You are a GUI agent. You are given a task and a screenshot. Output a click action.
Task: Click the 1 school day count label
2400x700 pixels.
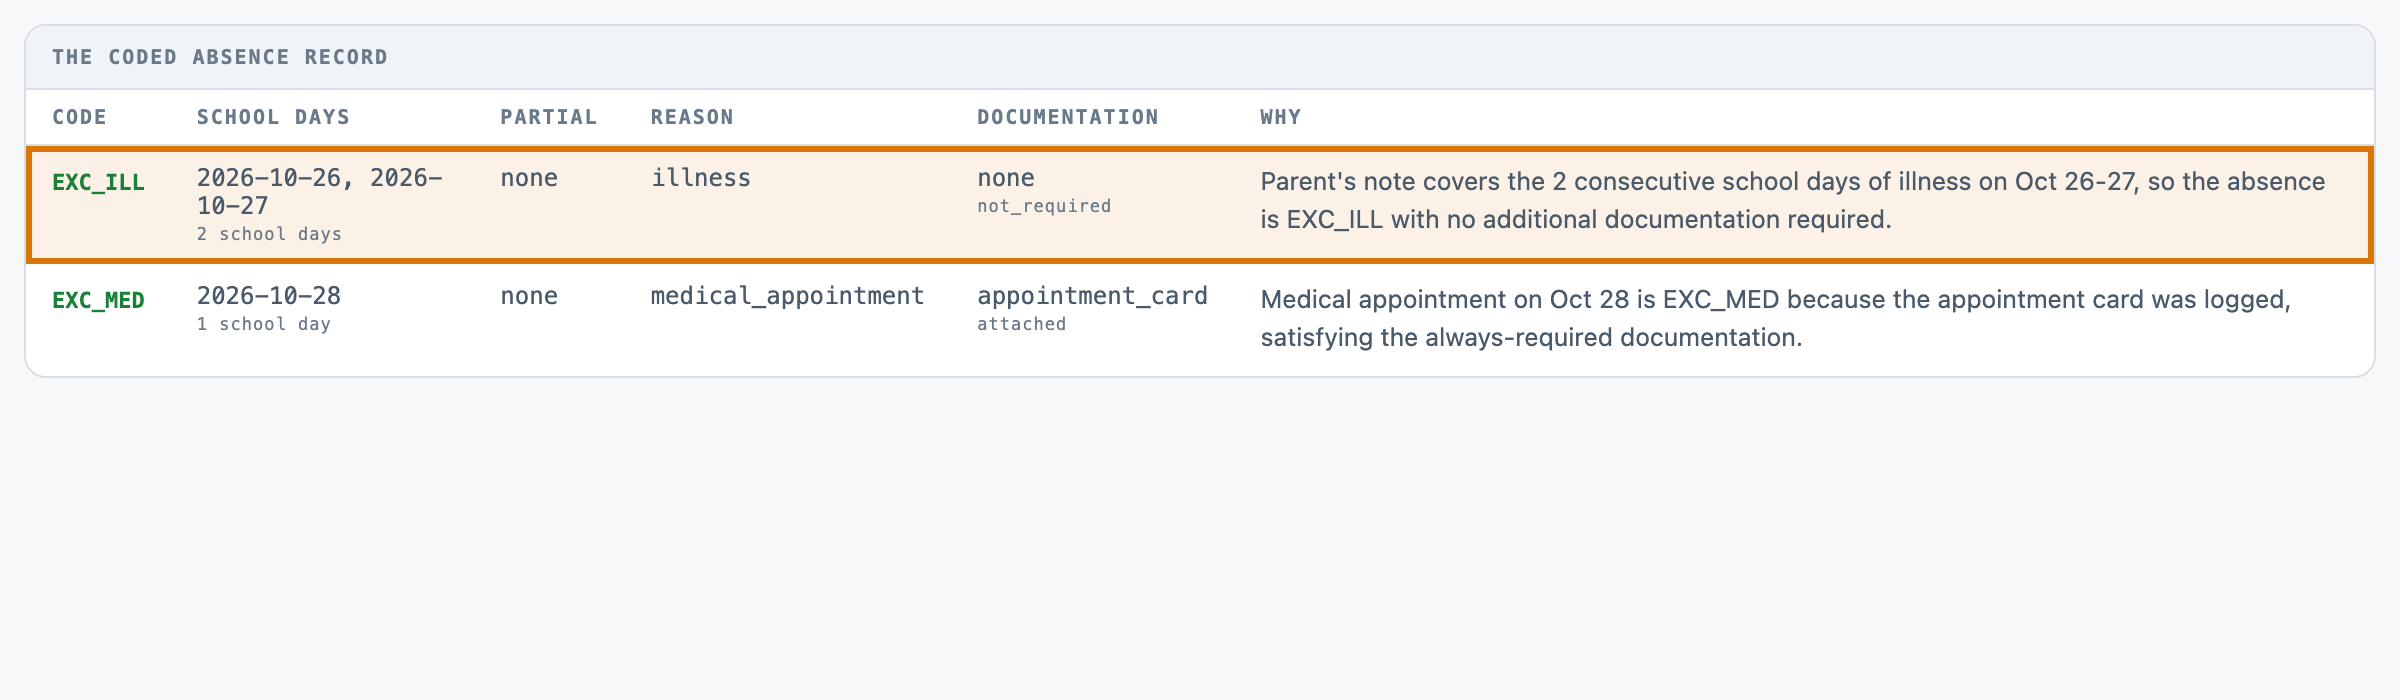(x=264, y=324)
